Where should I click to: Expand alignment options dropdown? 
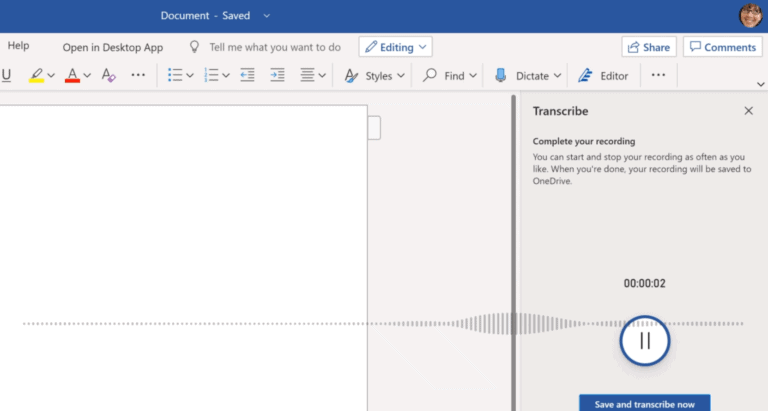click(322, 75)
